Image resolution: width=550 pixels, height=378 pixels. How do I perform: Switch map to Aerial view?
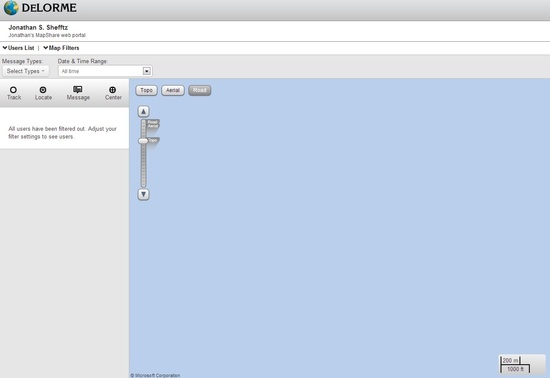pyautogui.click(x=173, y=90)
